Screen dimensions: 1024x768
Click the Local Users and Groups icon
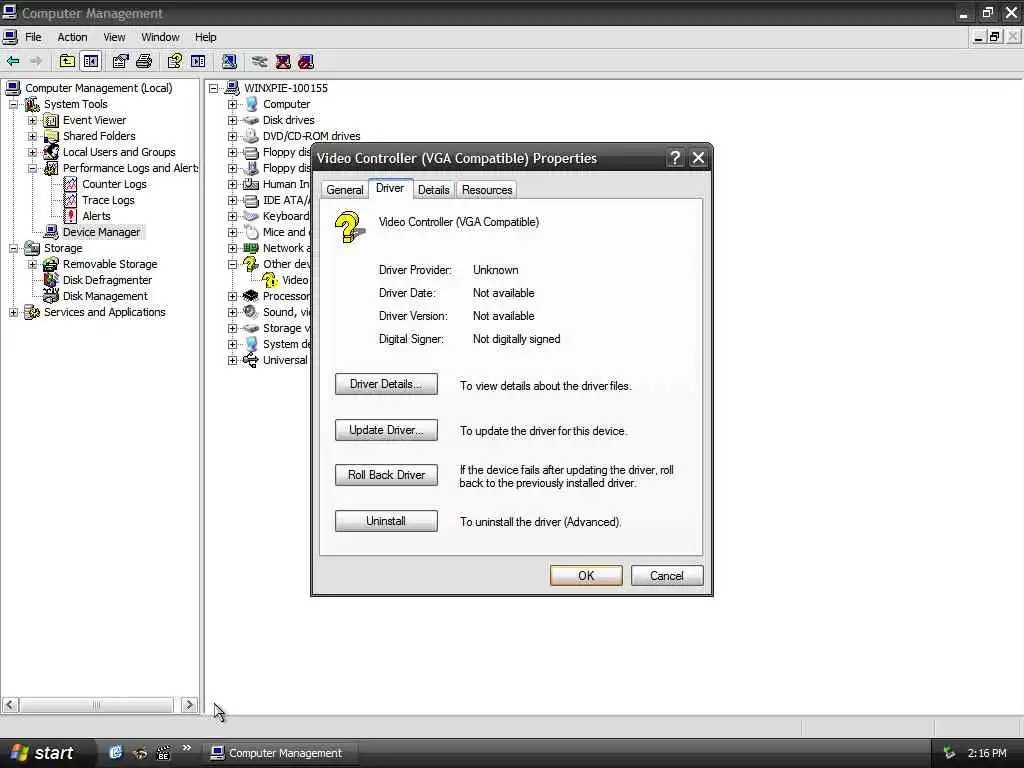point(51,152)
